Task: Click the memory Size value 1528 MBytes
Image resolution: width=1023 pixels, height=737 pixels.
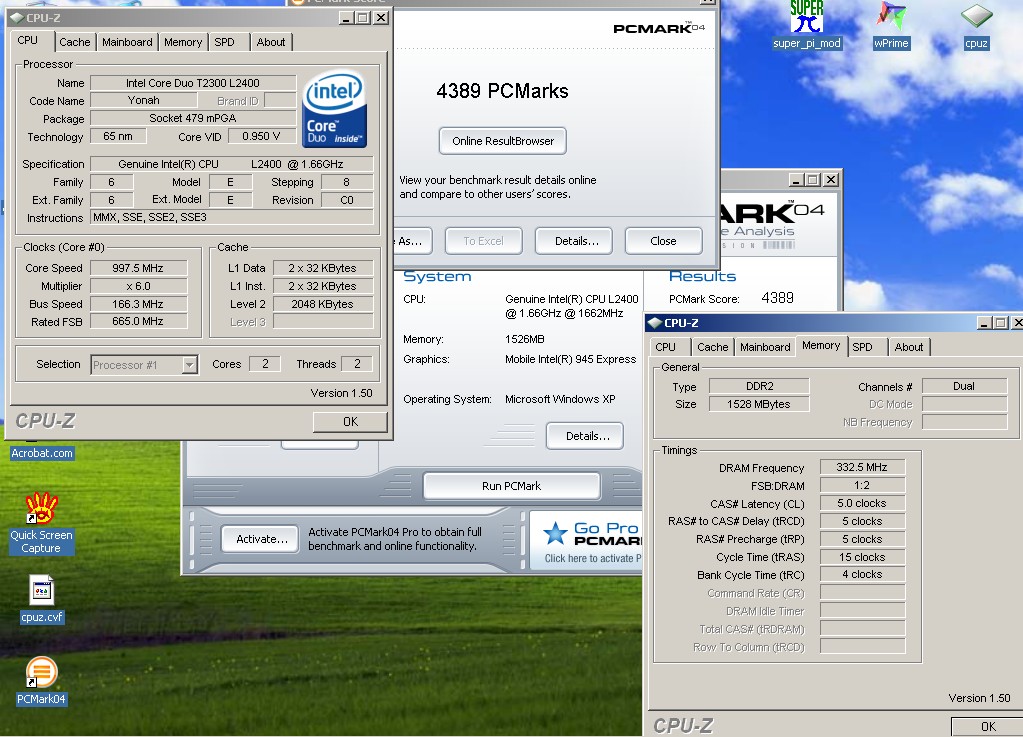Action: click(759, 404)
